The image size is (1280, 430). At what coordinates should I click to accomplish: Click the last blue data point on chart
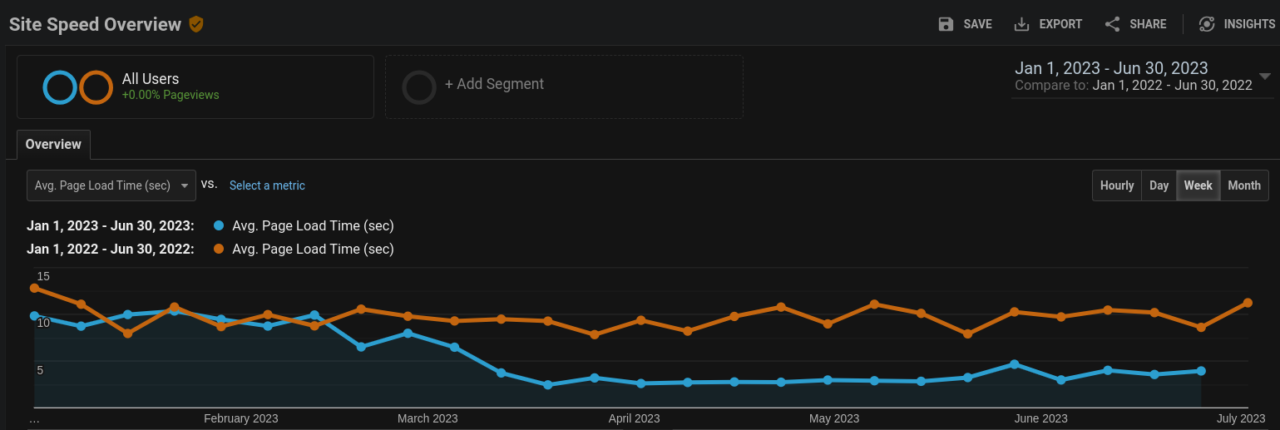click(x=1201, y=371)
